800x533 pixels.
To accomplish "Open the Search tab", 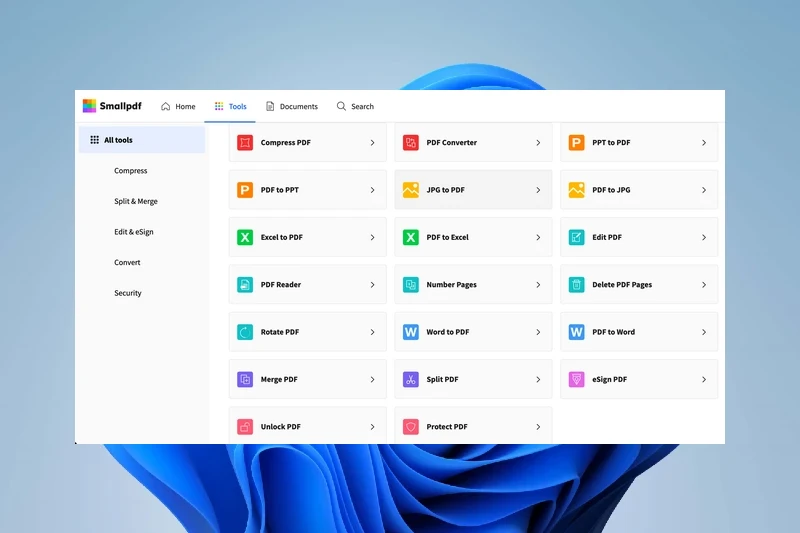I will 355,106.
